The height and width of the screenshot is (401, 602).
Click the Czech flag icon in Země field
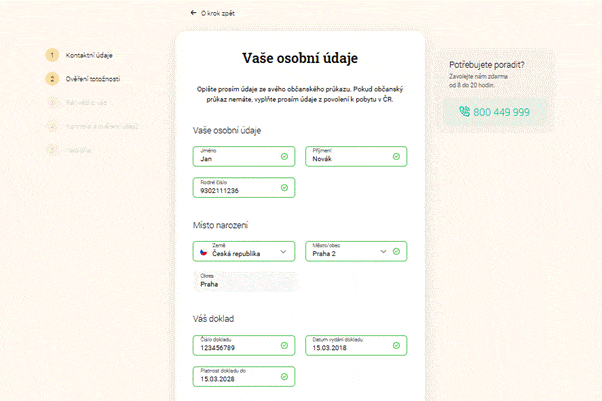203,252
